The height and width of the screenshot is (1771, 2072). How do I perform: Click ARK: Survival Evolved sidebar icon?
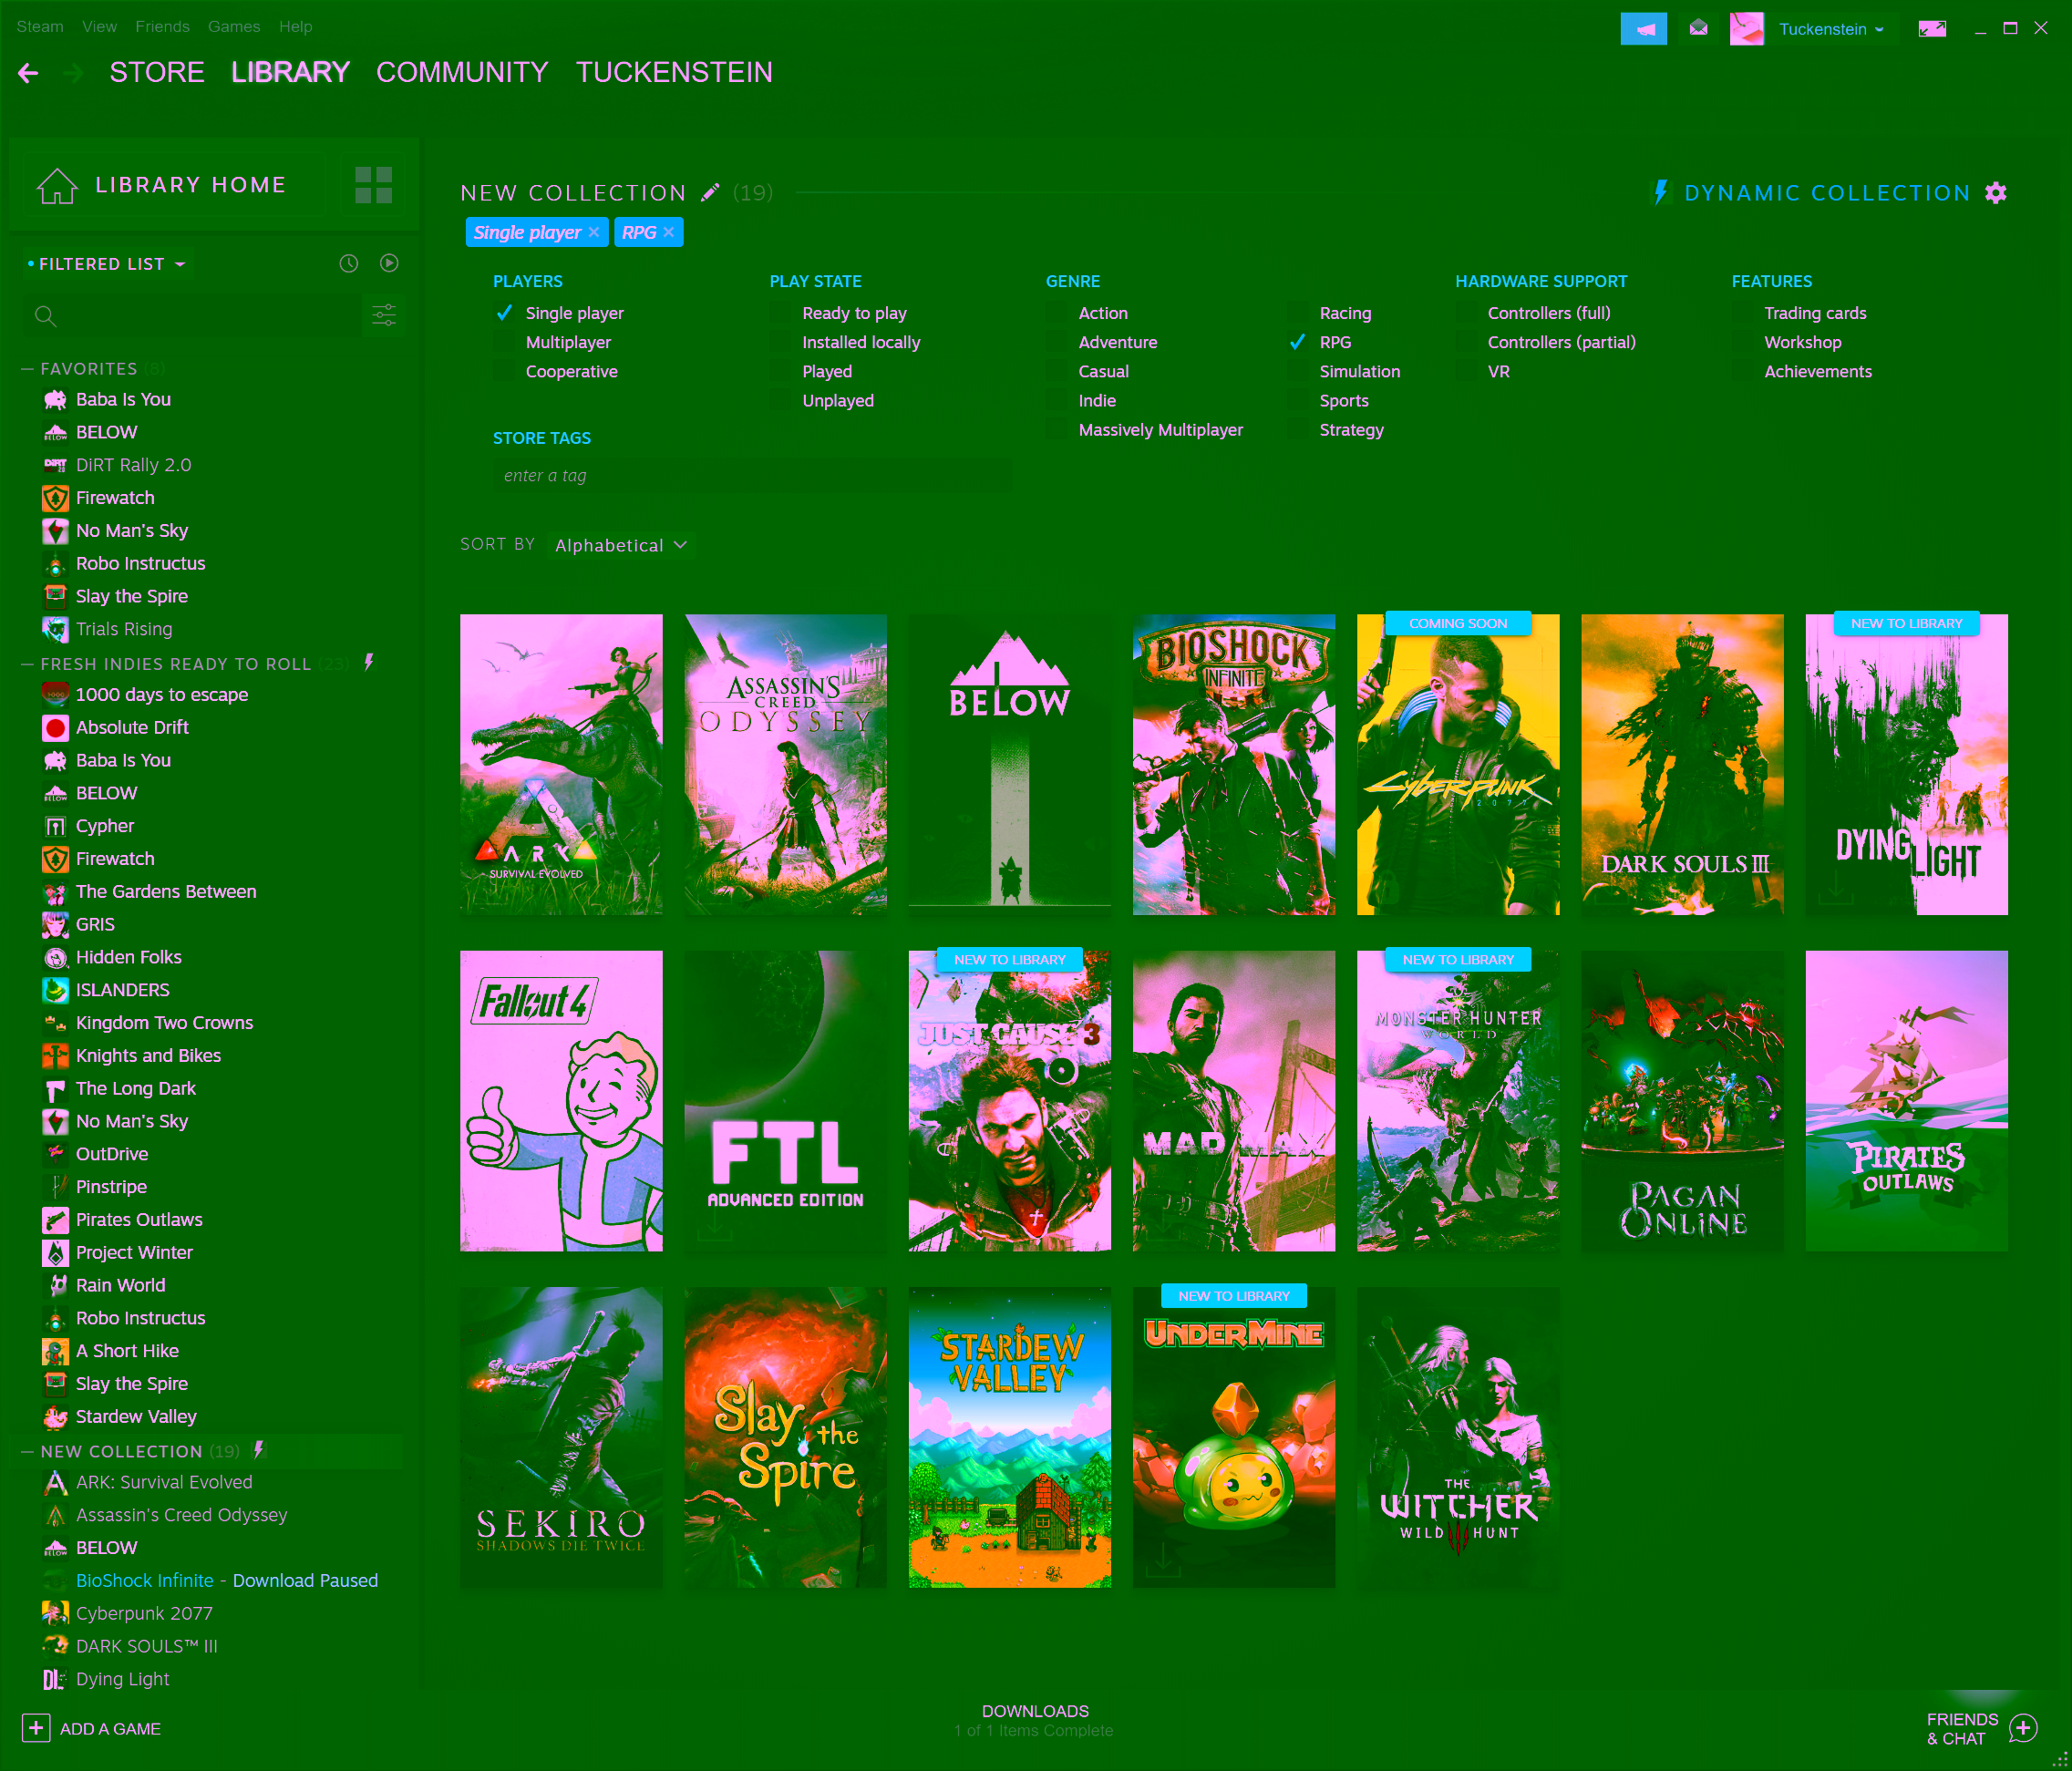coord(56,1482)
